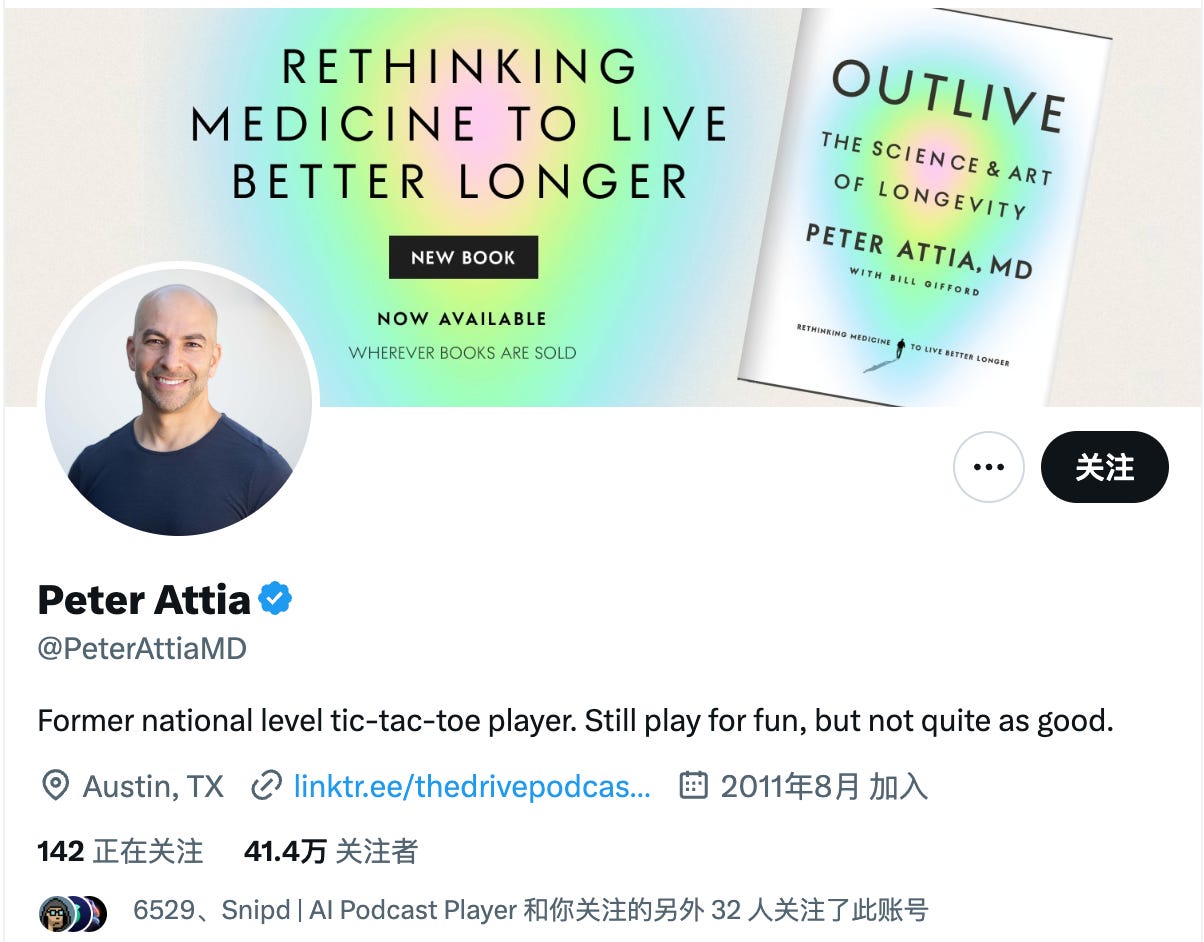The image size is (1204, 942).
Task: Open the three-dot more options menu
Action: pos(988,467)
